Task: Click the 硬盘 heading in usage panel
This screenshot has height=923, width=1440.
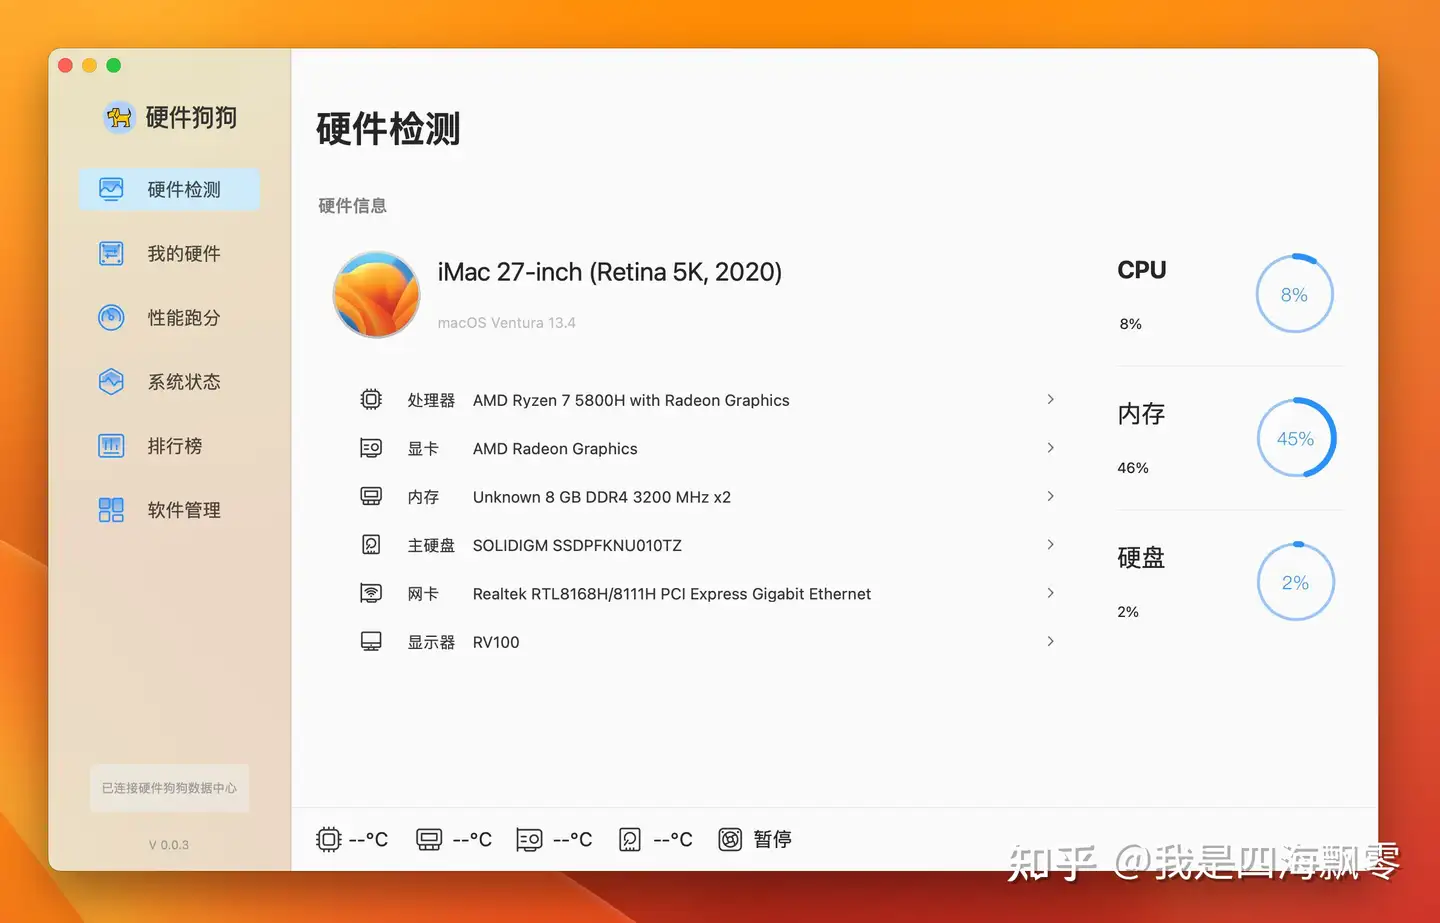Action: coord(1141,557)
